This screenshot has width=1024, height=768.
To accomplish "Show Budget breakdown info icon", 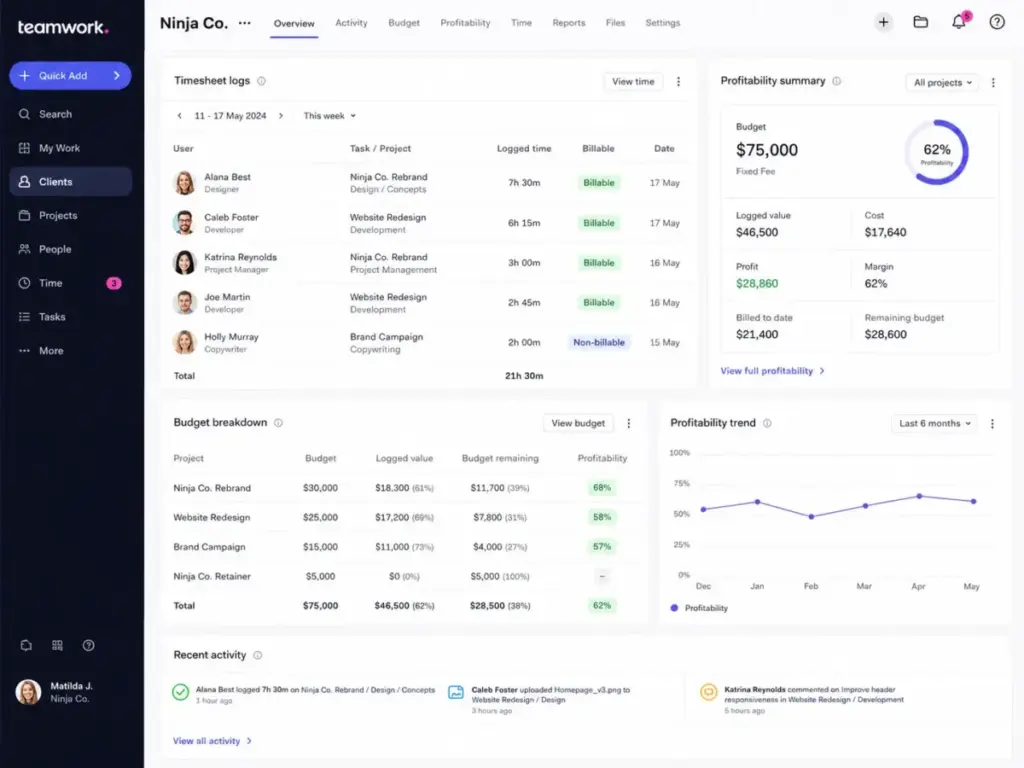I will click(x=278, y=423).
